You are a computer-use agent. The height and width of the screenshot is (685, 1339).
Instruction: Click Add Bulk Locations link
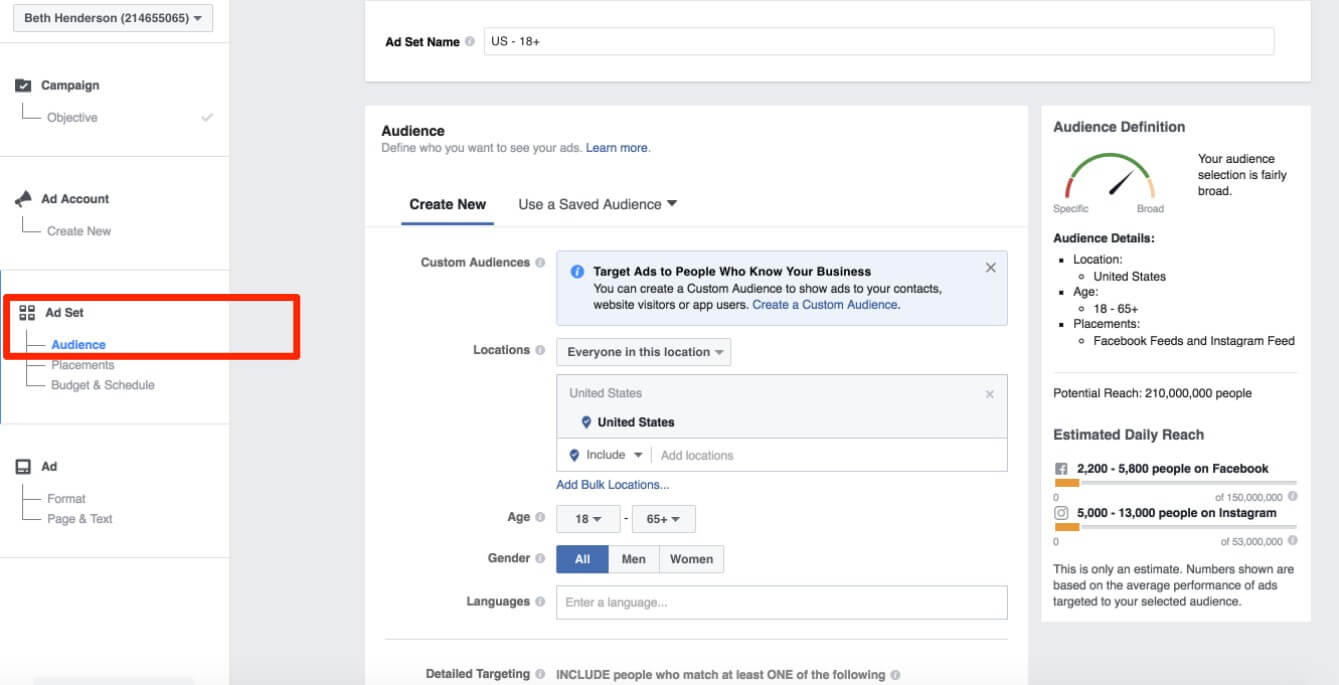click(x=612, y=485)
